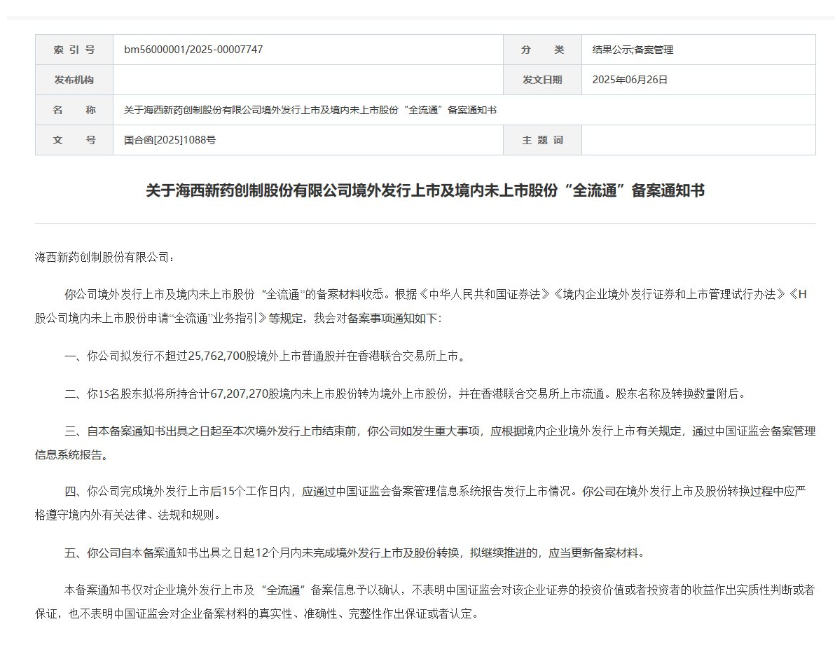Click item 五 about 12个月内 completion
Image resolution: width=838 pixels, height=646 pixels.
355,552
